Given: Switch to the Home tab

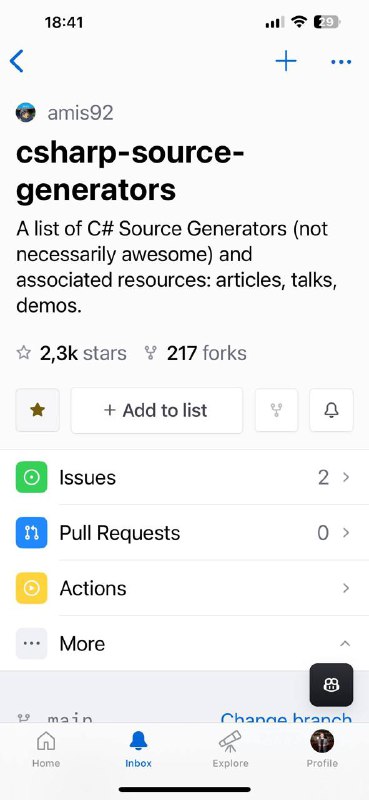Looking at the screenshot, I should pyautogui.click(x=46, y=749).
